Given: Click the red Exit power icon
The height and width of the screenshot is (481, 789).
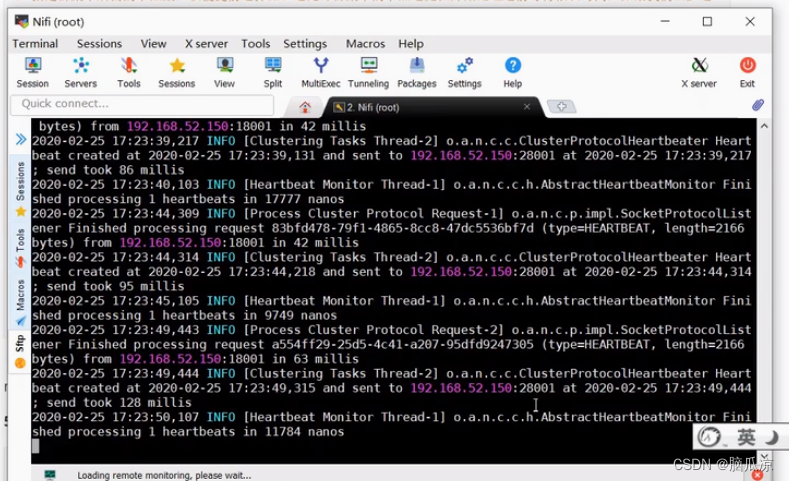Looking at the screenshot, I should 747,72.
